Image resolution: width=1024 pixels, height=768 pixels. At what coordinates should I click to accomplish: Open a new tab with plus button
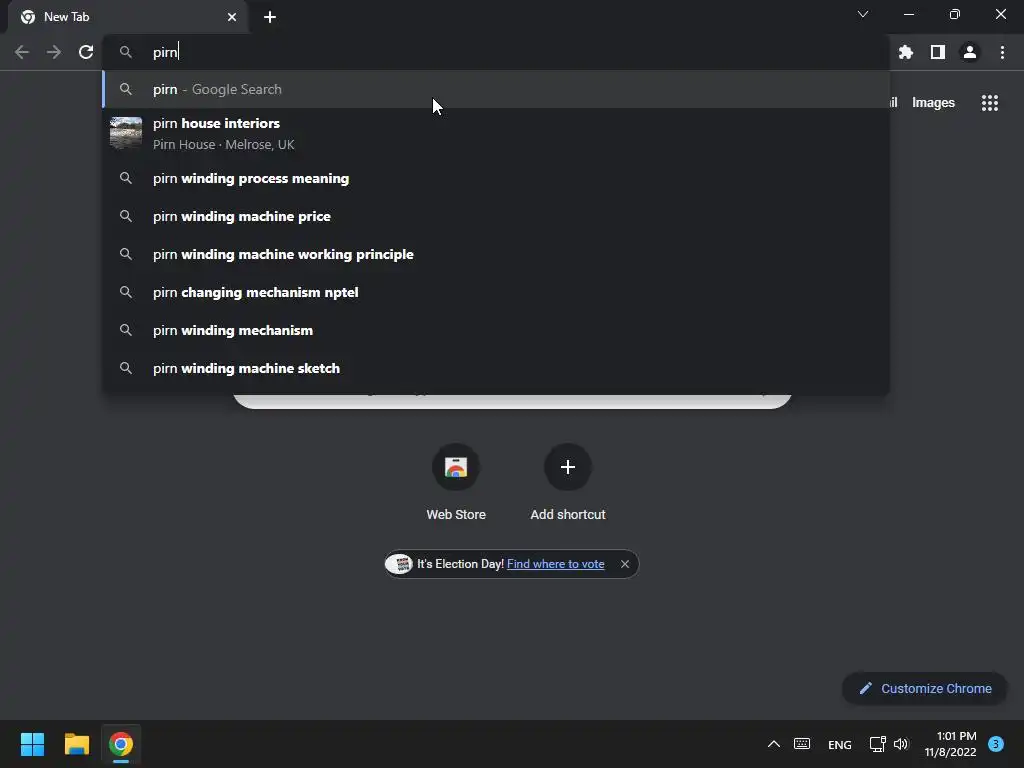pyautogui.click(x=270, y=17)
